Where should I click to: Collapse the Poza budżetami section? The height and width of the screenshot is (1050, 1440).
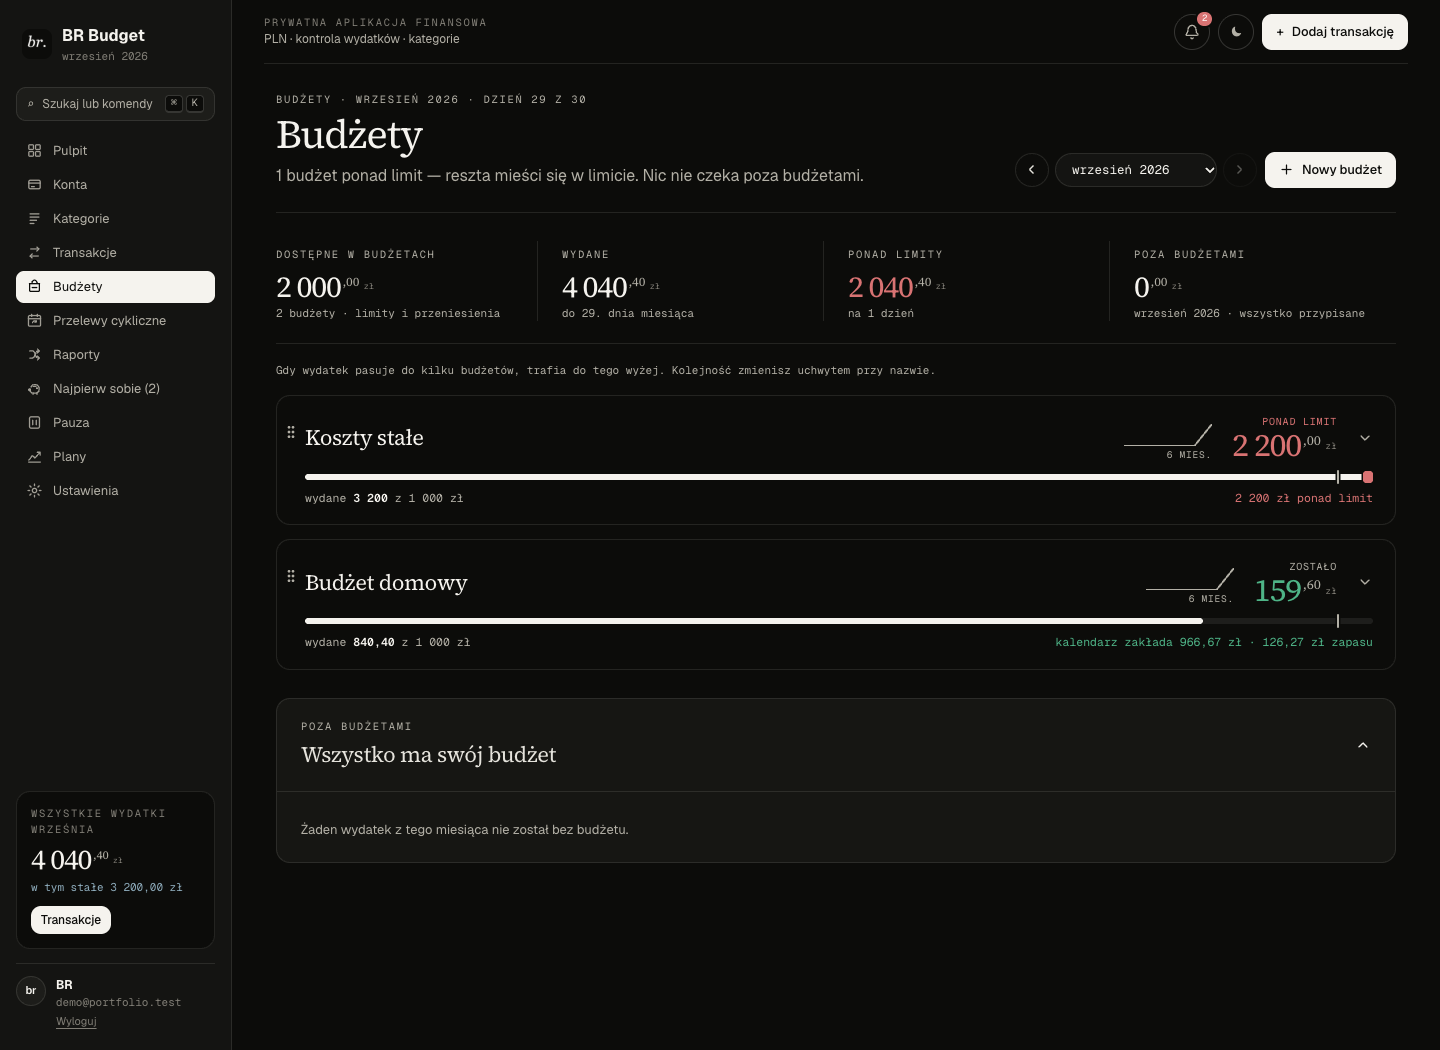click(x=1363, y=745)
